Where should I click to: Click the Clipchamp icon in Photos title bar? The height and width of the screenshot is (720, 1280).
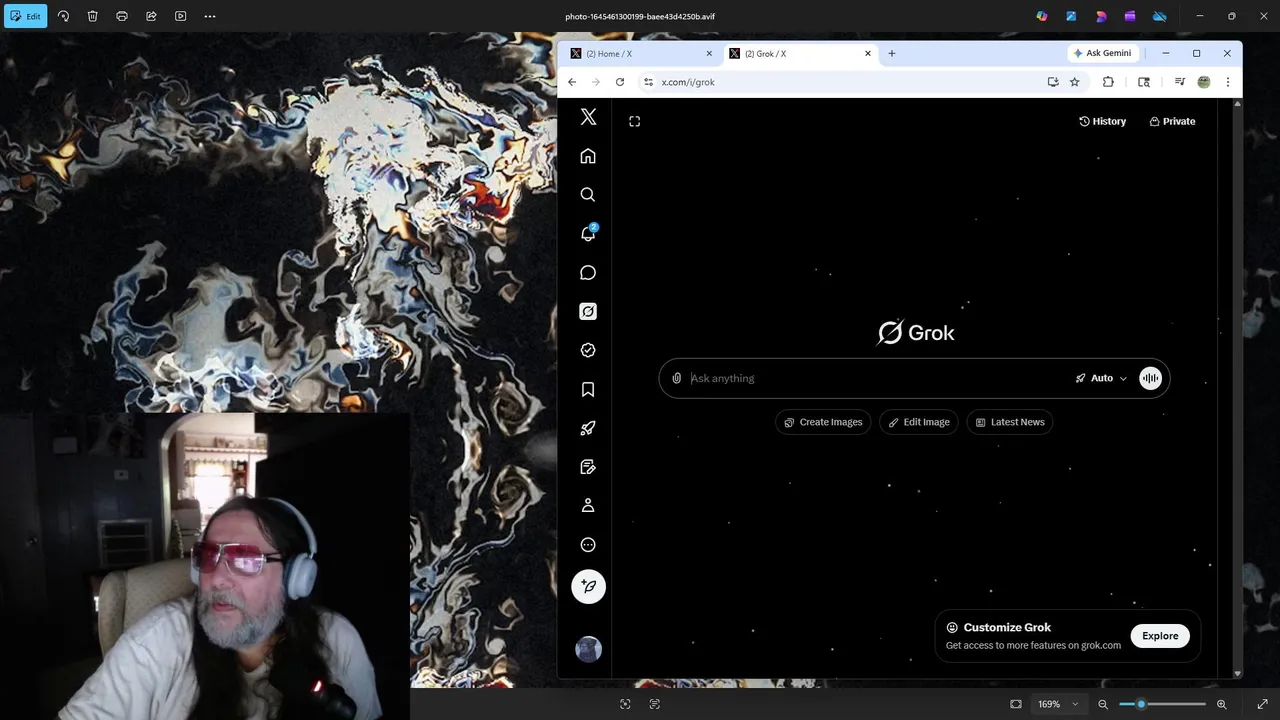tap(1130, 16)
